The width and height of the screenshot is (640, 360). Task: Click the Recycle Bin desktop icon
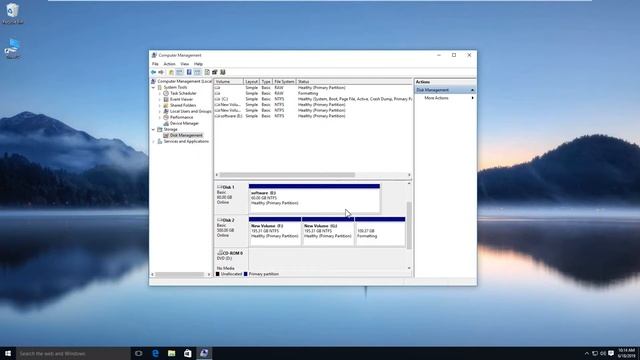click(12, 13)
